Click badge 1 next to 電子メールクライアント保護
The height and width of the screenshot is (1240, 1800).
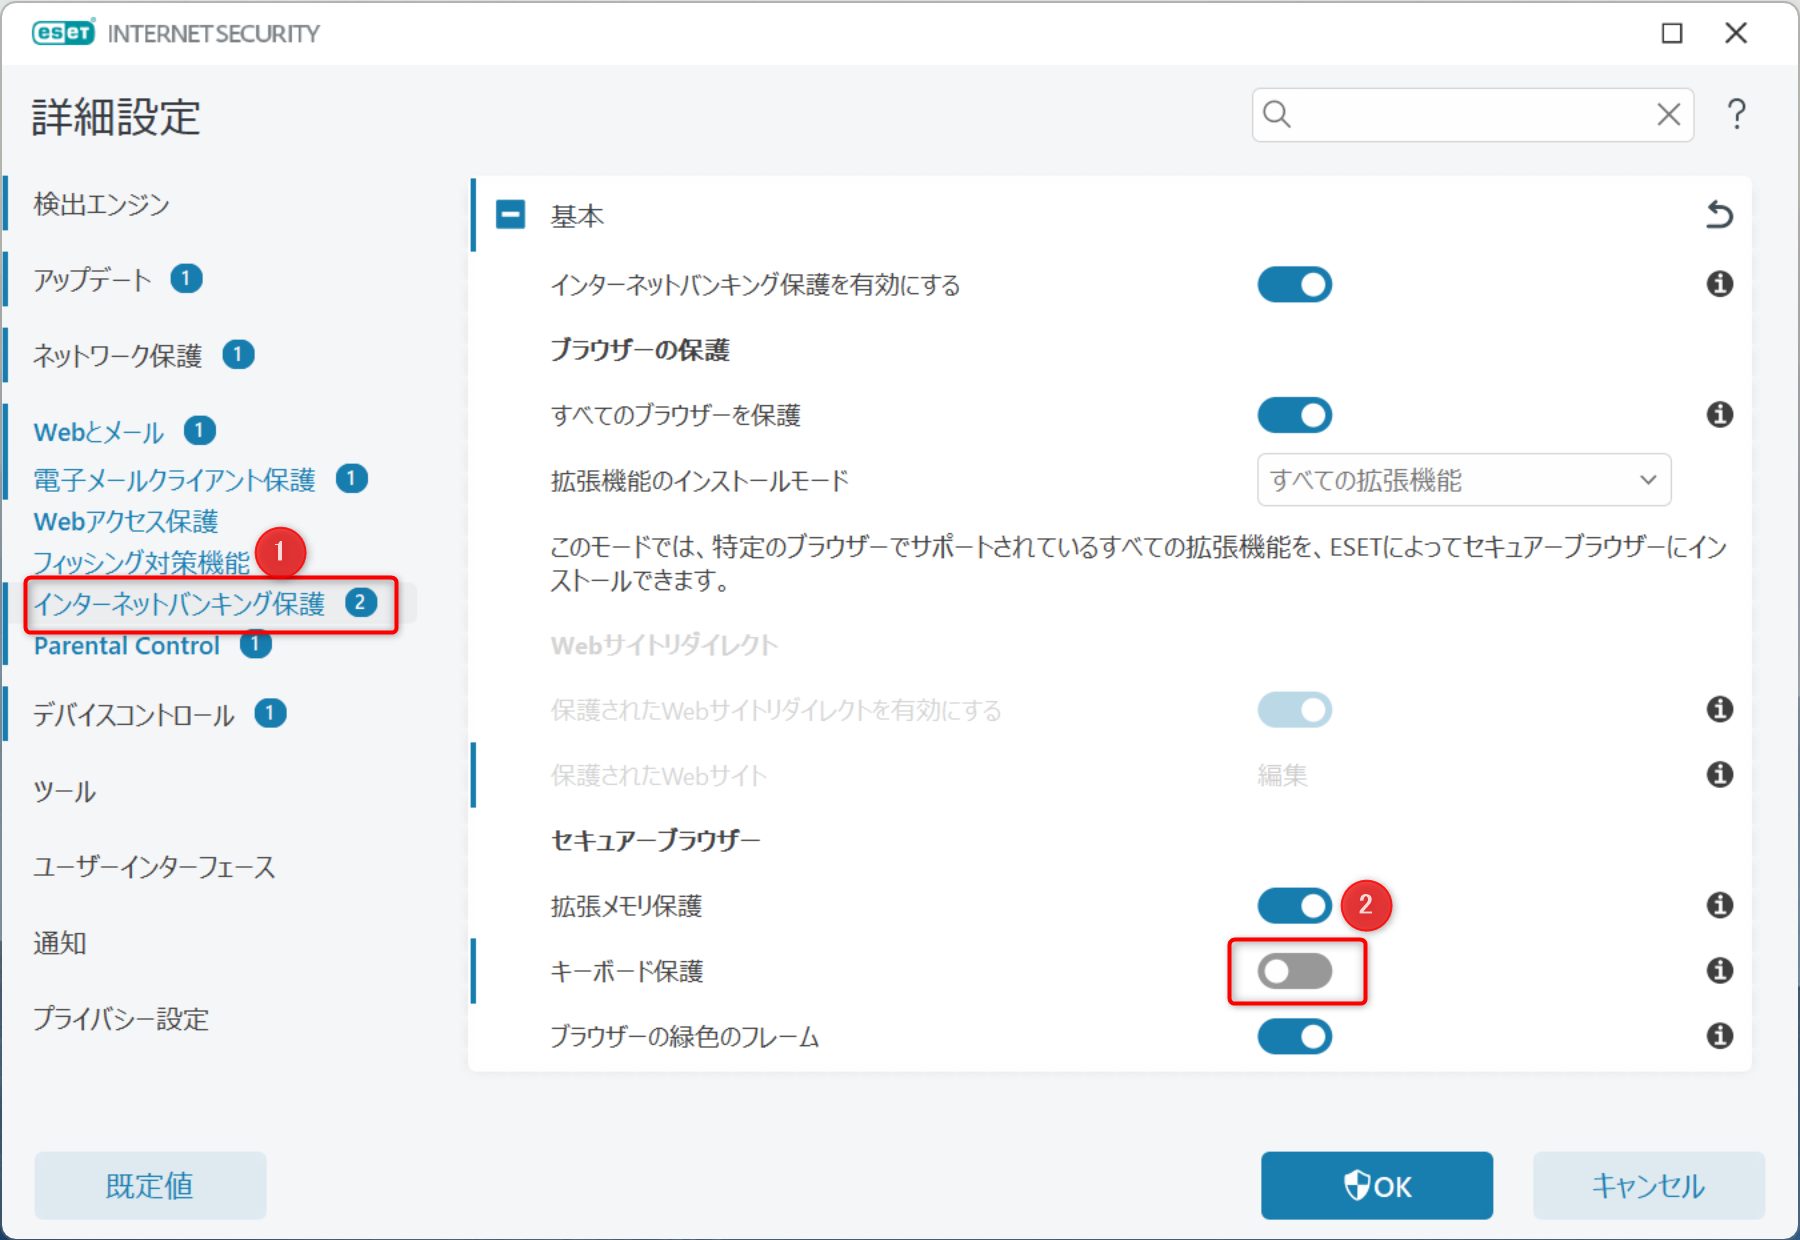351,479
